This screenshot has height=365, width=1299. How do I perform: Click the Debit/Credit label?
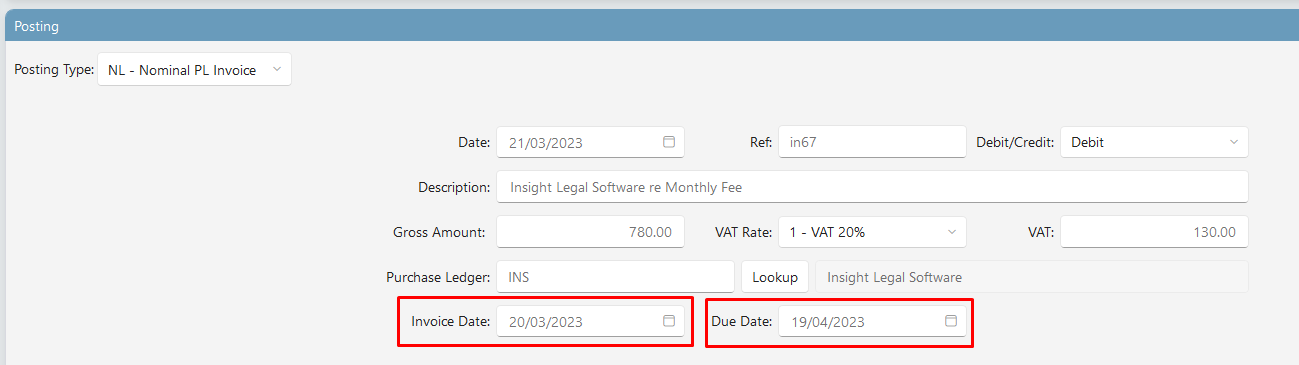(x=1015, y=142)
